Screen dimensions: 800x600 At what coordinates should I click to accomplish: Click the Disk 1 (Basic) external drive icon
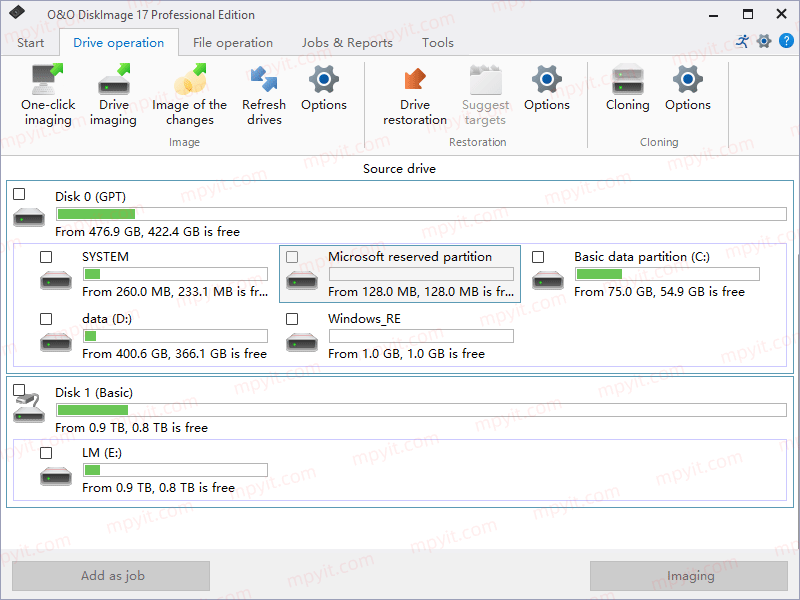(29, 409)
